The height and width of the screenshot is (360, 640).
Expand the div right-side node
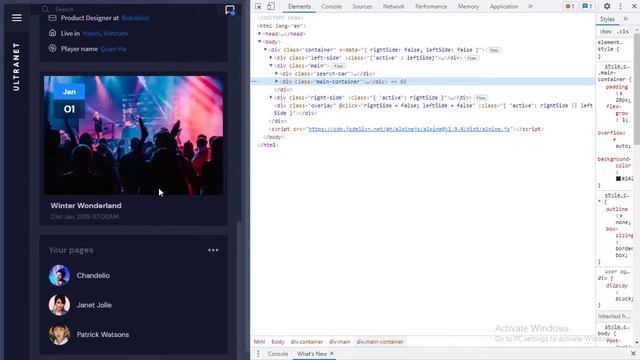[x=271, y=98]
